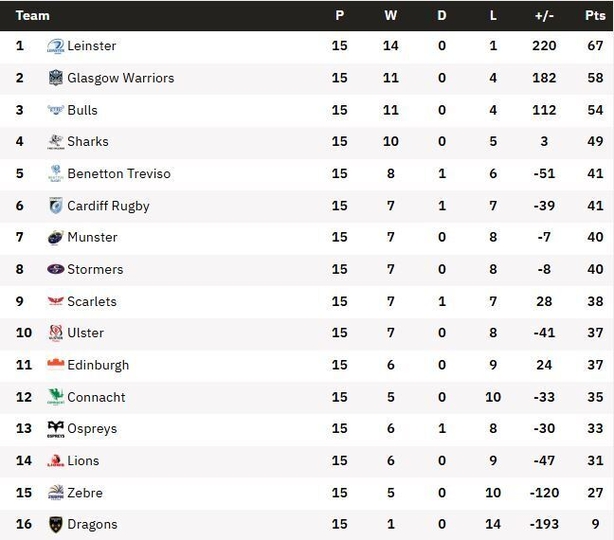Click the Edinburgh orange castle logo
Image resolution: width=614 pixels, height=540 pixels.
coord(56,364)
